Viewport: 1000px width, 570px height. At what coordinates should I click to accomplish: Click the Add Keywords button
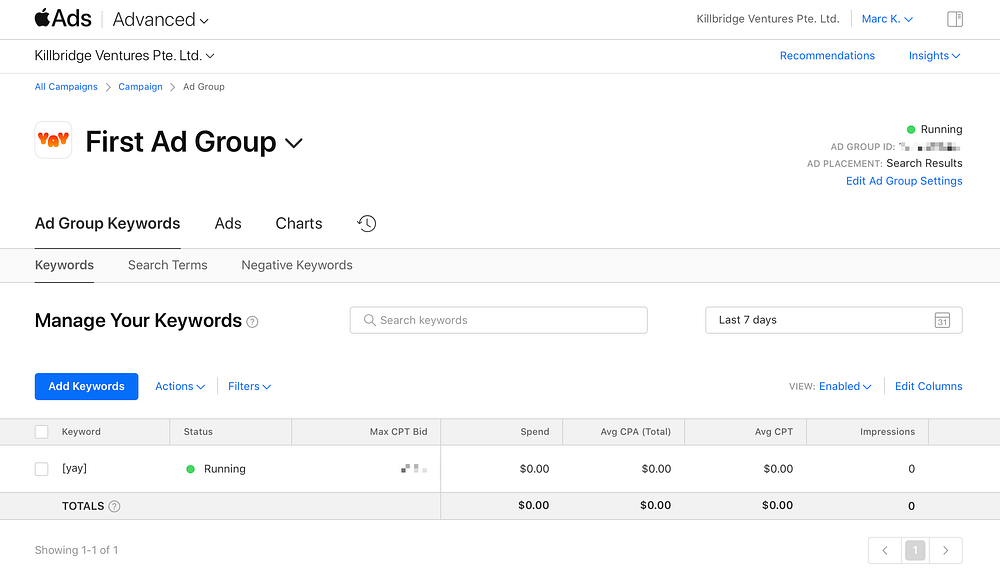point(86,386)
